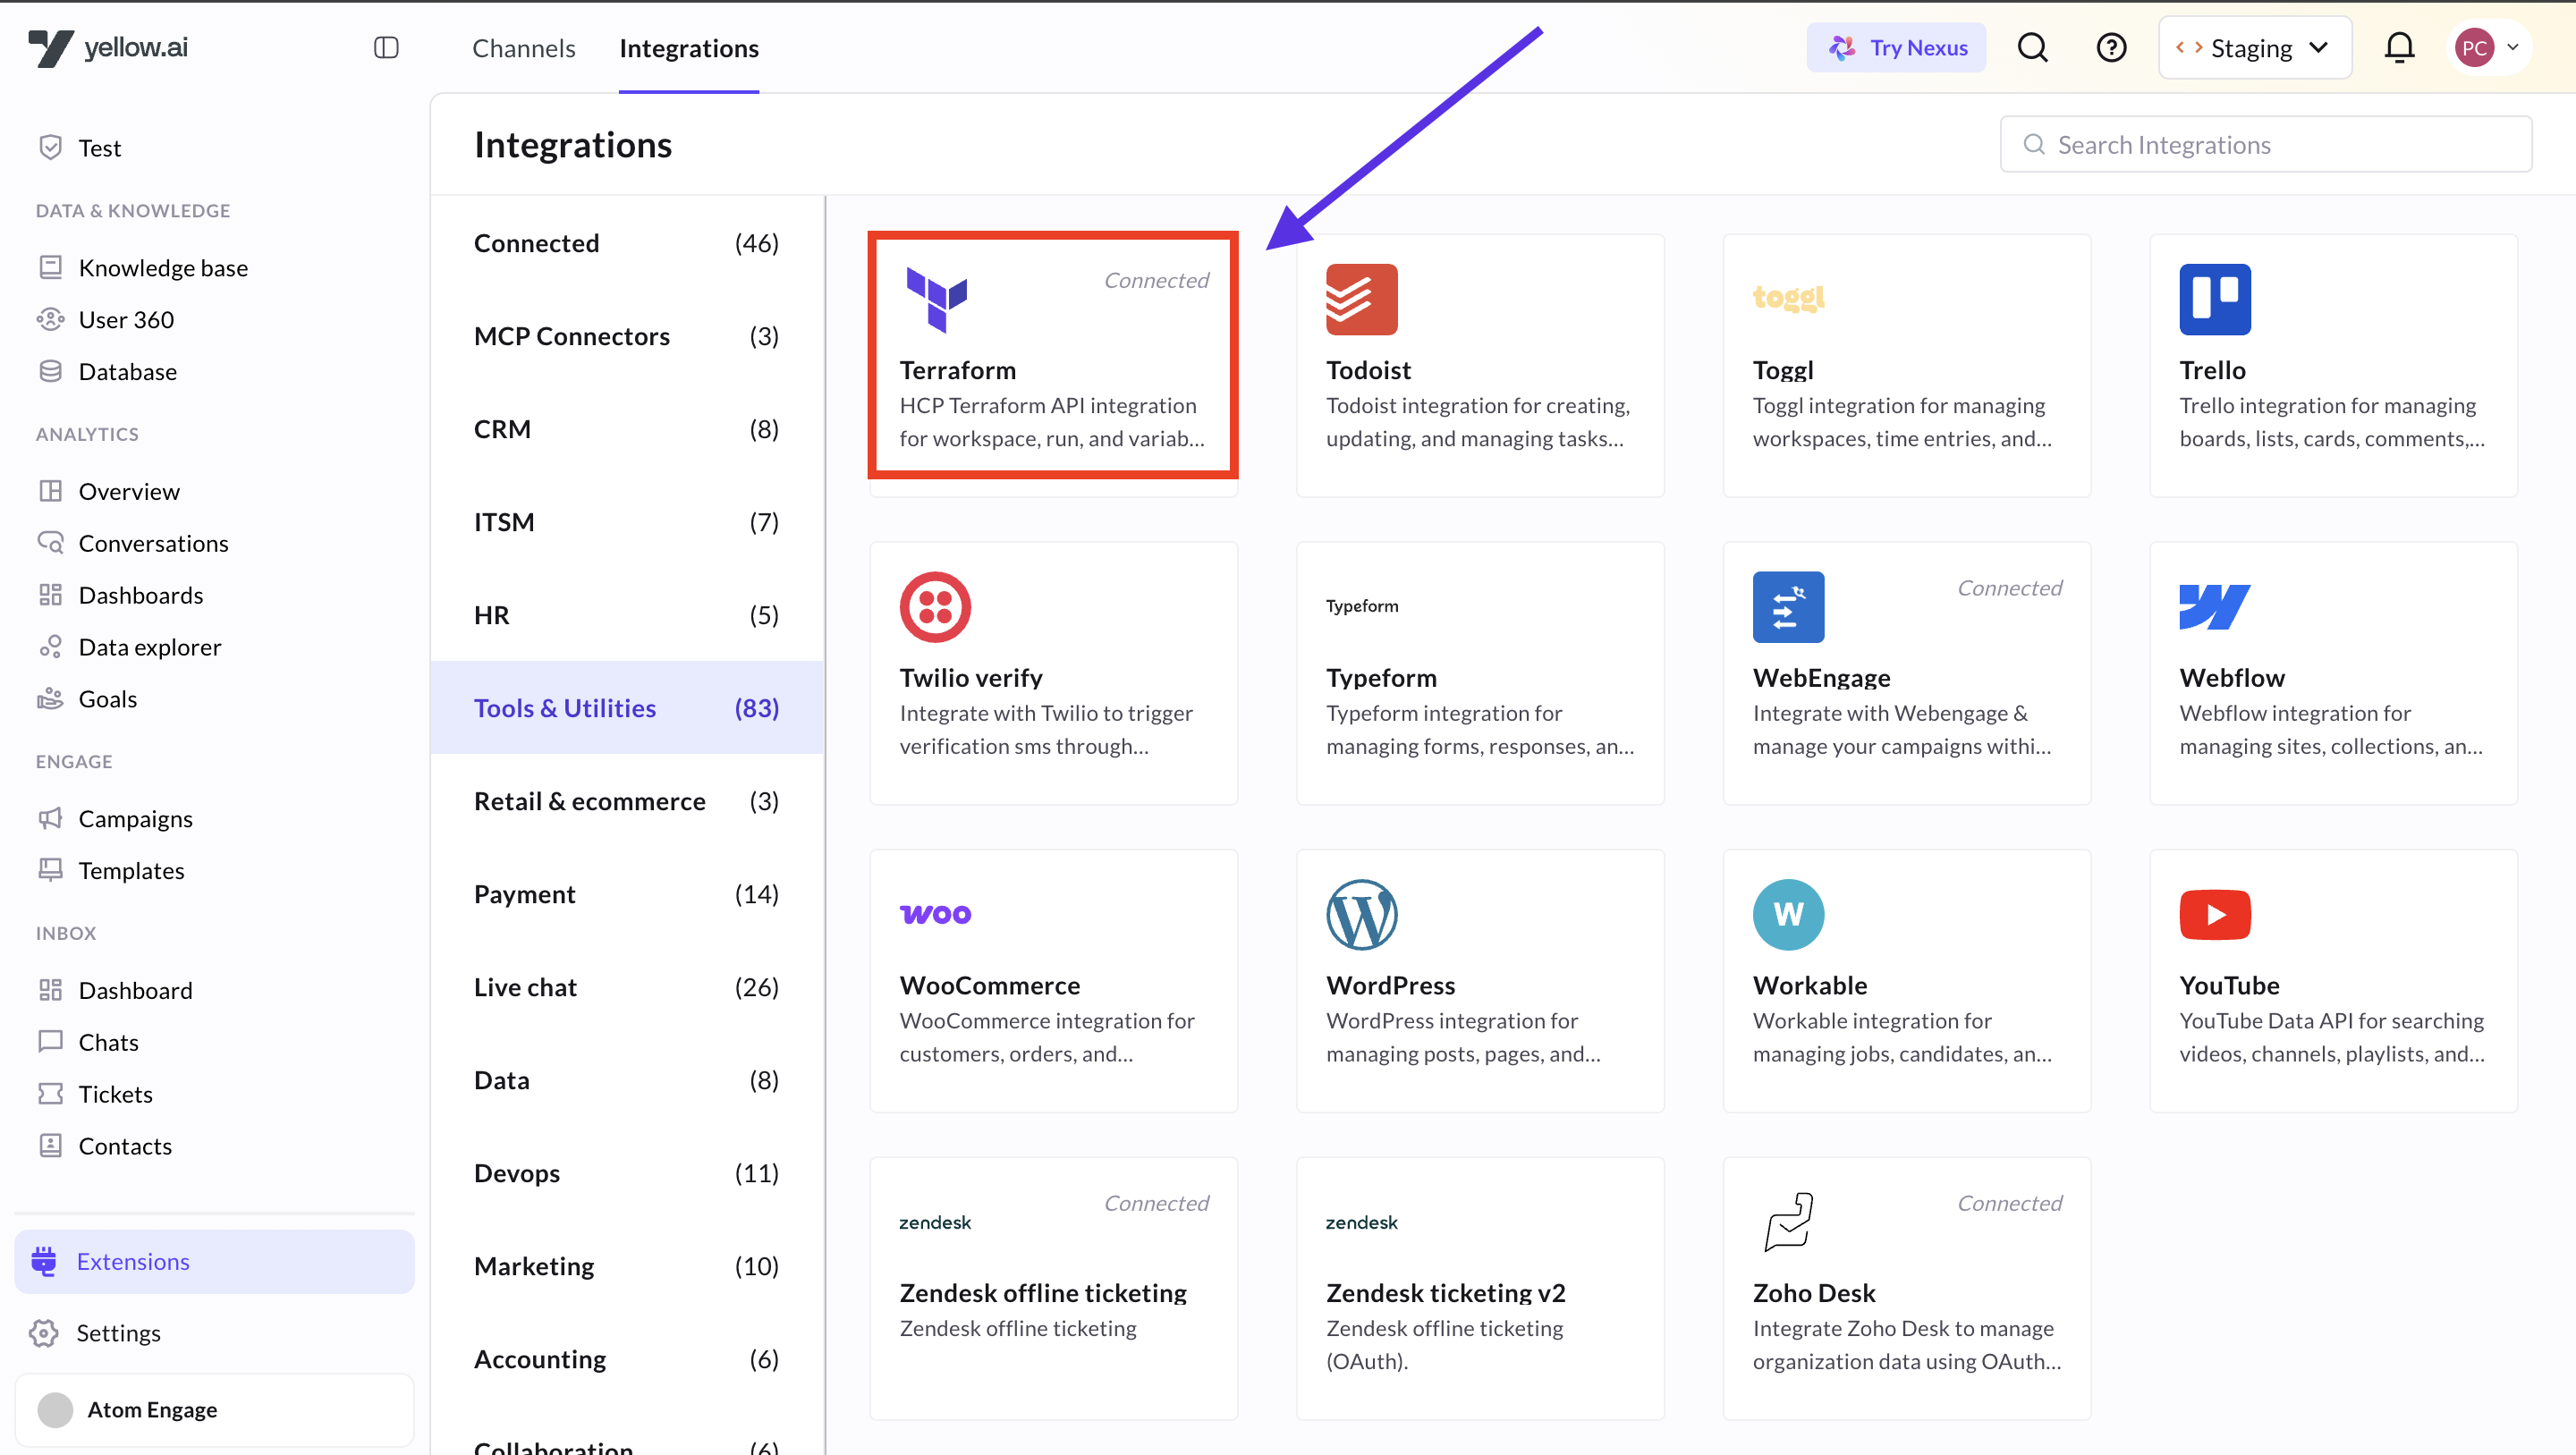The height and width of the screenshot is (1455, 2576).
Task: Open the Zendesk ticketing v2 card
Action: pyautogui.click(x=1480, y=1288)
